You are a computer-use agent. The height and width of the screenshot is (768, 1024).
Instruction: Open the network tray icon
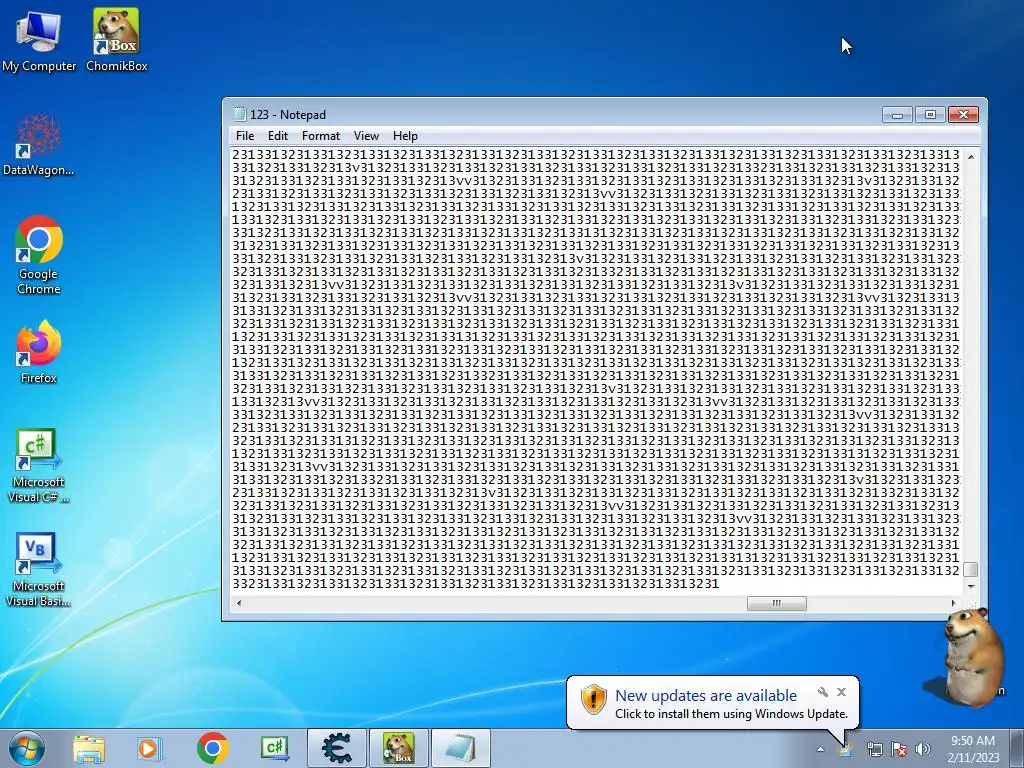click(x=874, y=749)
